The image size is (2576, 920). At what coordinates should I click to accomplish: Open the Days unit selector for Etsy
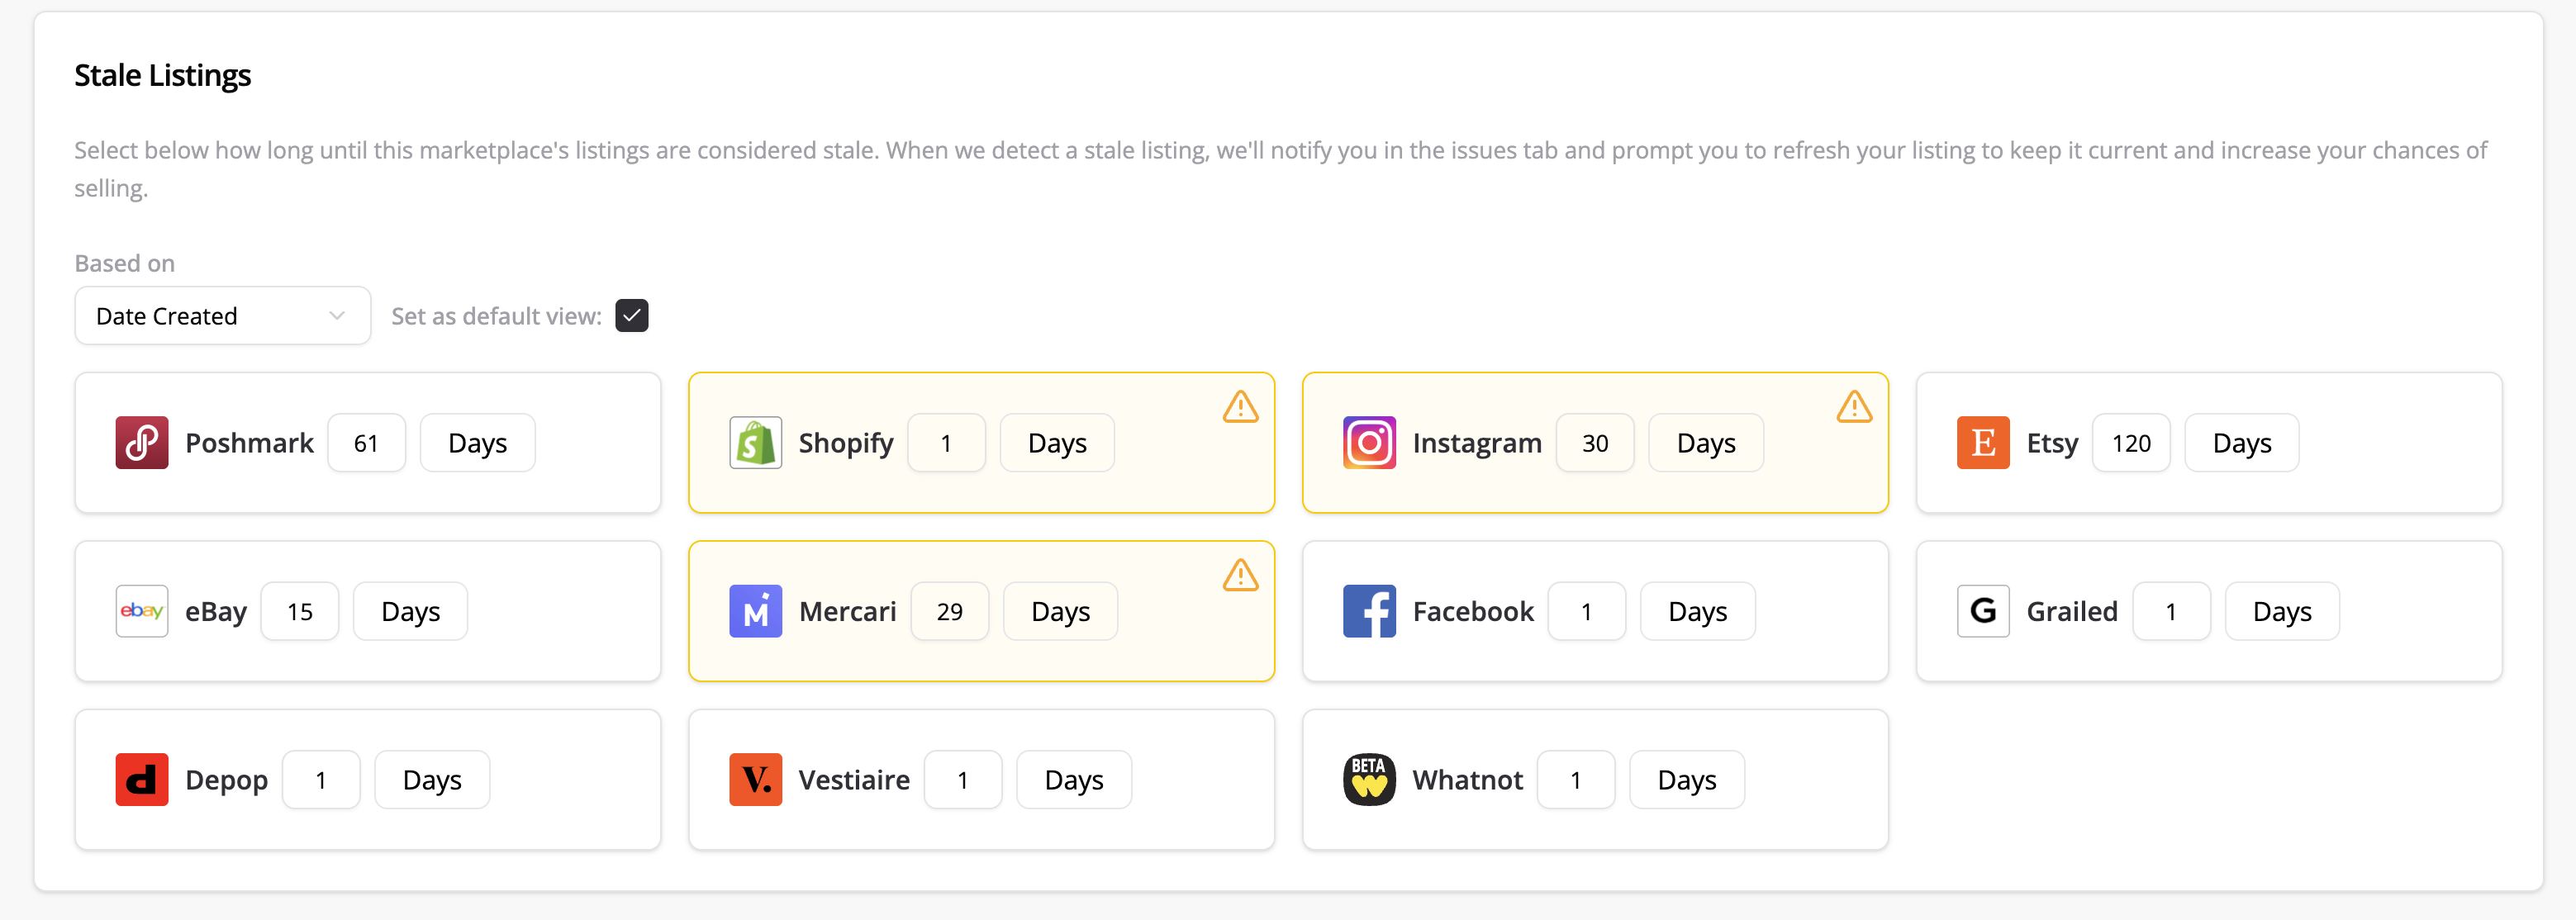click(x=2241, y=443)
